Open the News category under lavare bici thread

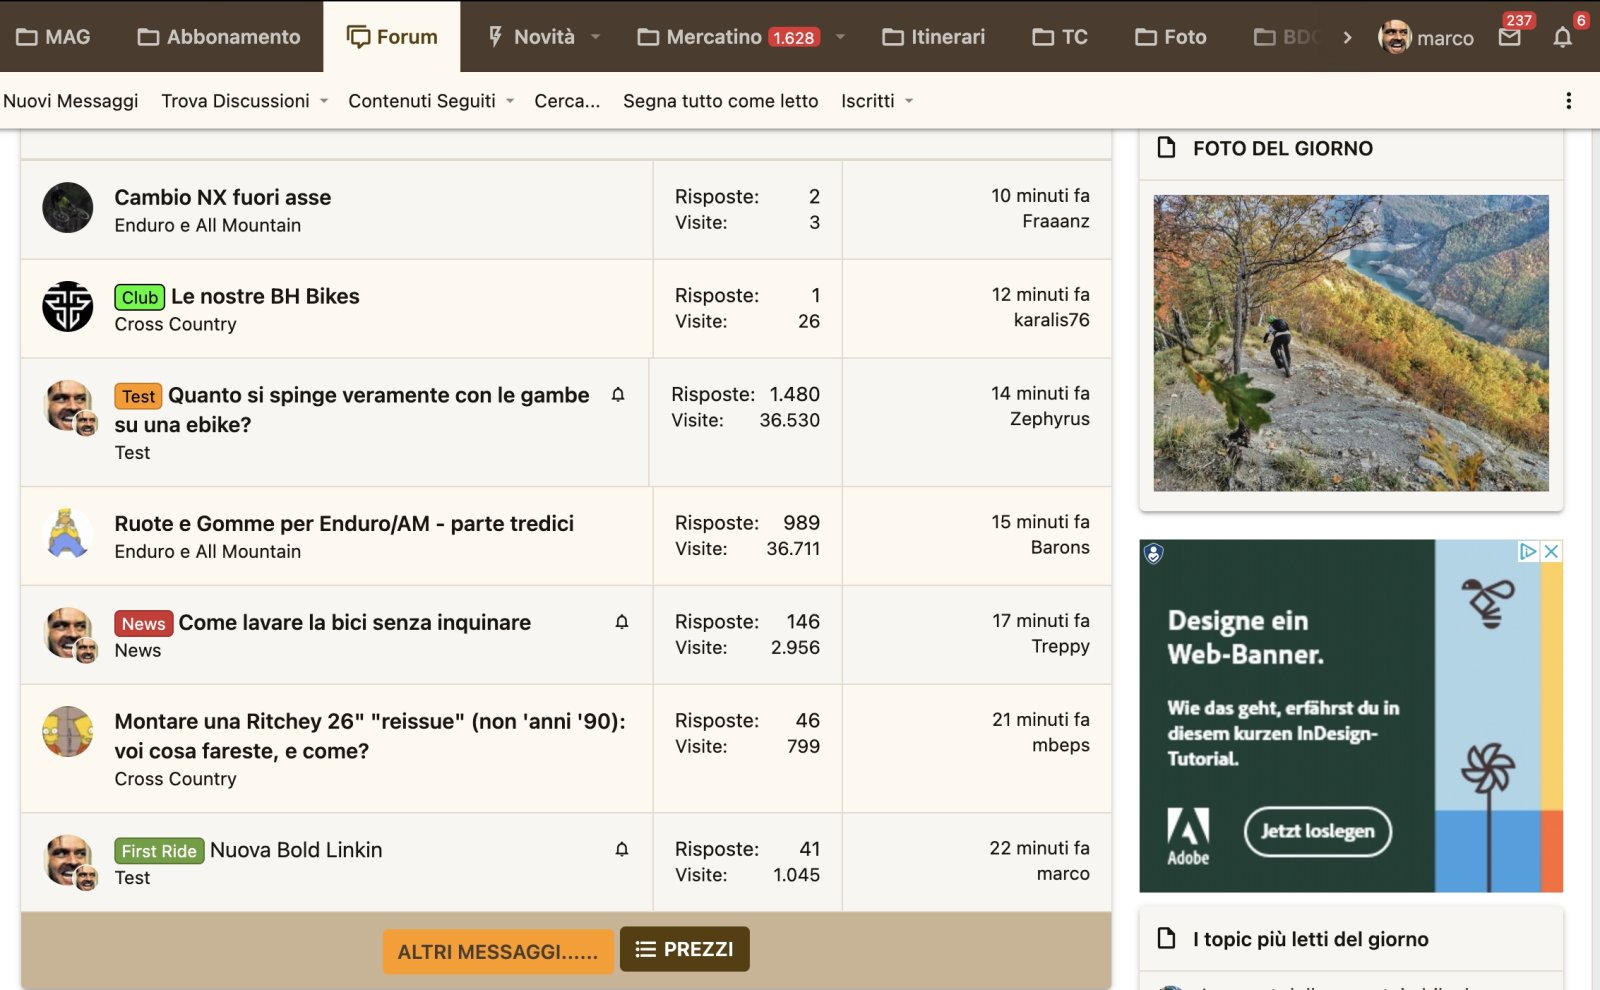[x=138, y=650]
